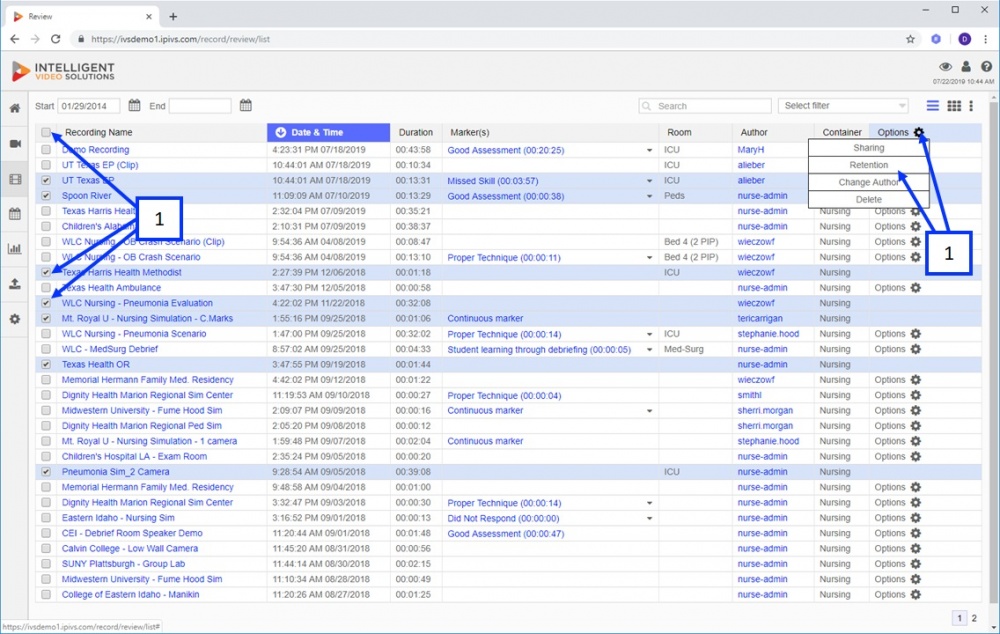Open the calendar schedule sidebar icon

15,214
